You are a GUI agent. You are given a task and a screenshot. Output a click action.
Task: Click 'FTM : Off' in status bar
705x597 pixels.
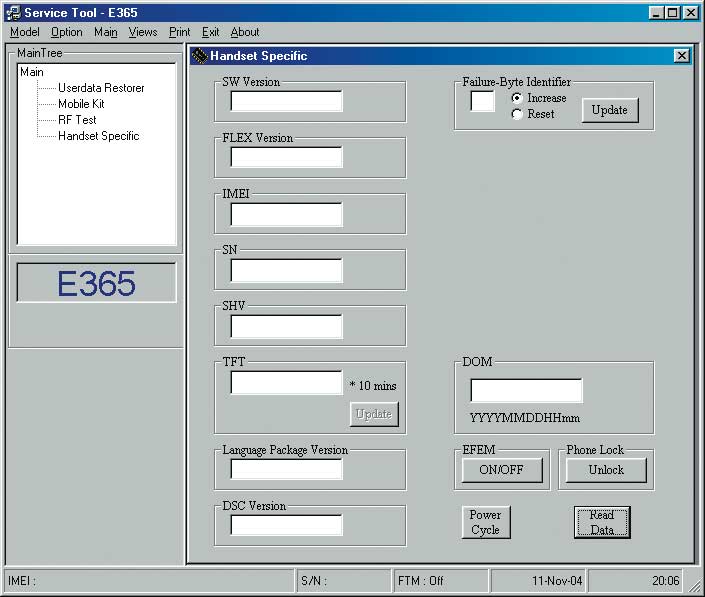(x=441, y=581)
